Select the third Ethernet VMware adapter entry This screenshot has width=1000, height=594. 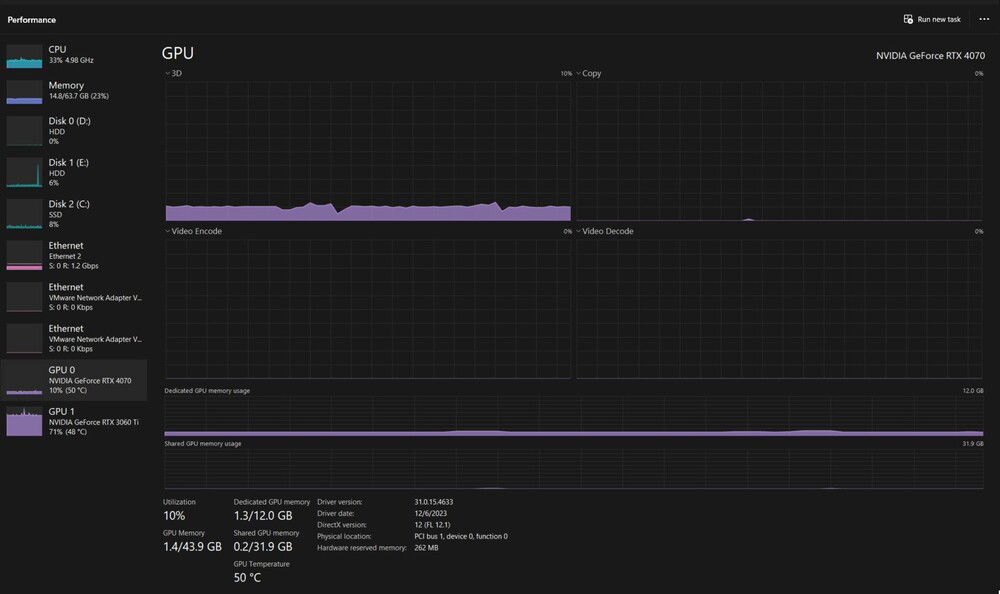tap(74, 338)
